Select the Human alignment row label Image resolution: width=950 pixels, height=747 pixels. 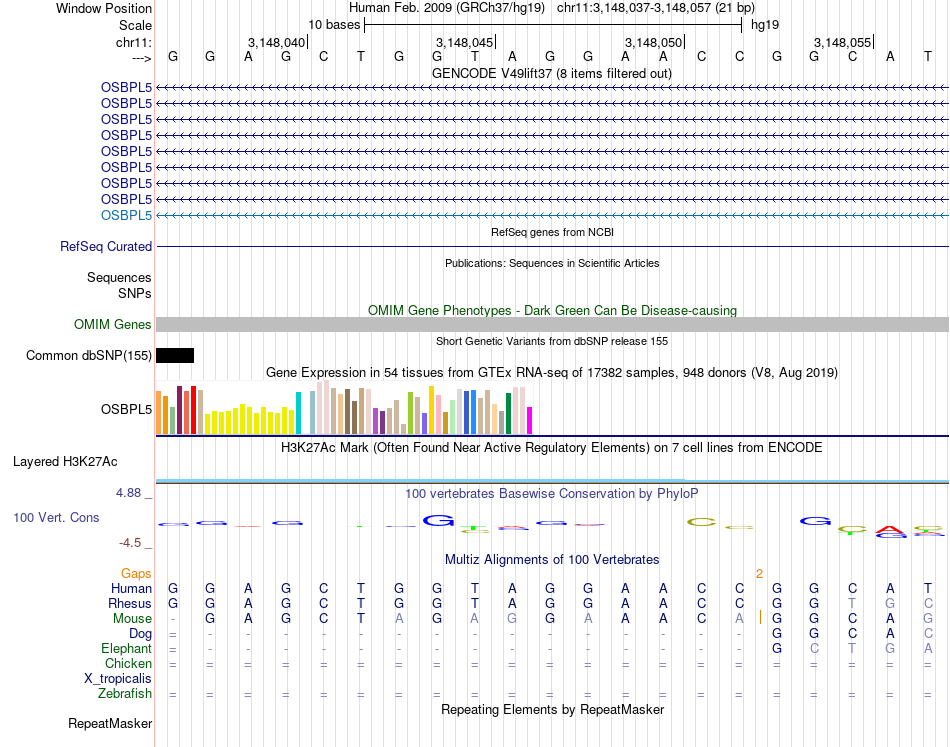pyautogui.click(x=131, y=588)
